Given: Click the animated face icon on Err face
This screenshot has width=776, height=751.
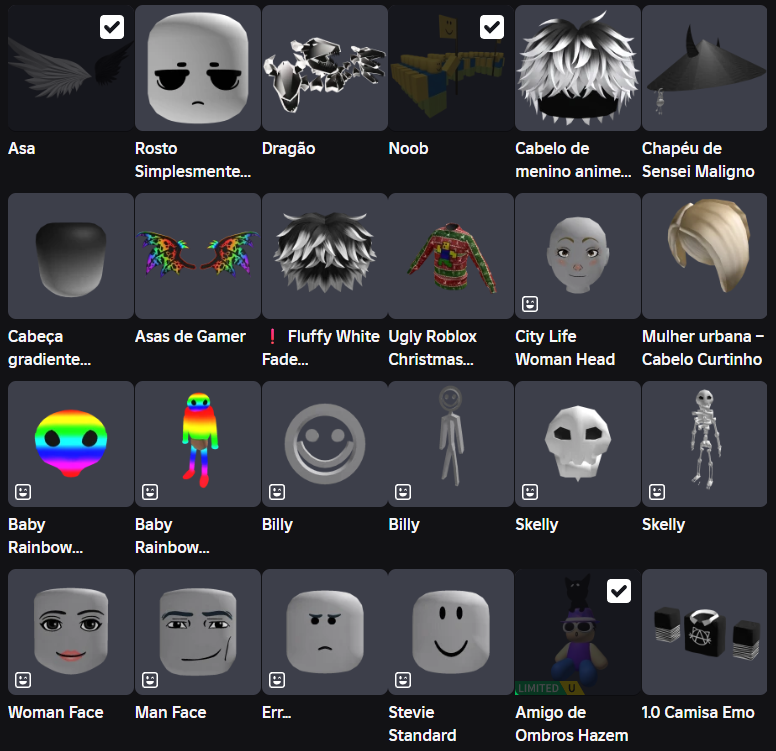Looking at the screenshot, I should click(277, 680).
